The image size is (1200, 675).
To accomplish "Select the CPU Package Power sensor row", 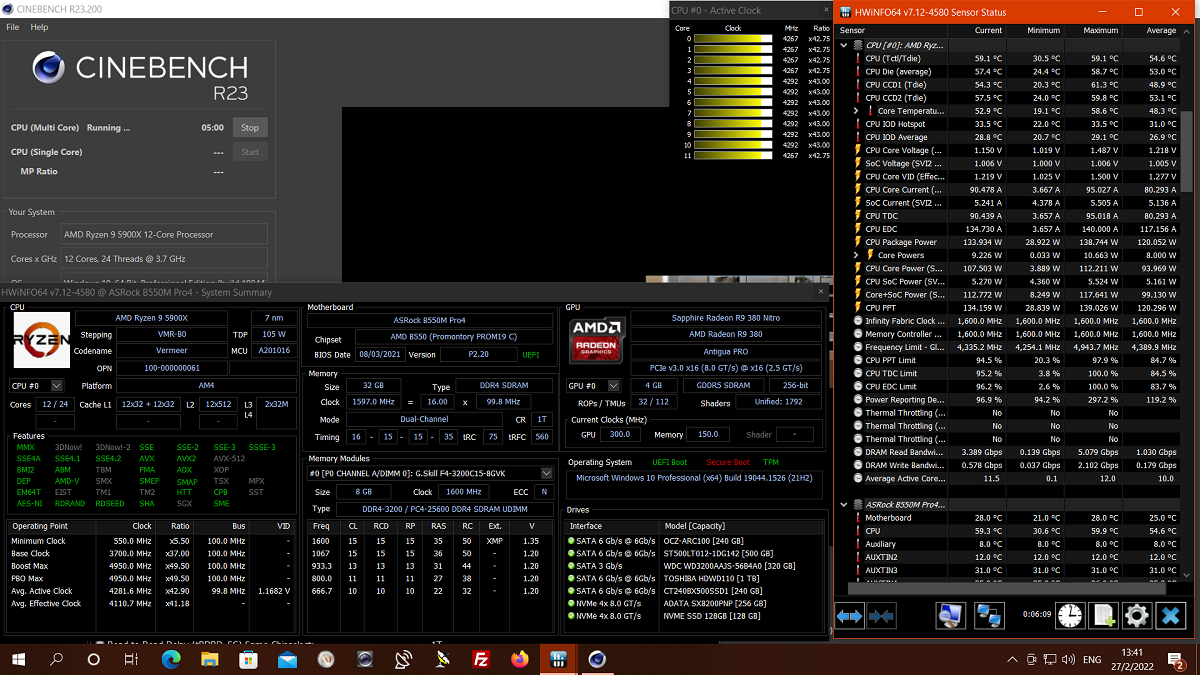I will [x=1008, y=242].
